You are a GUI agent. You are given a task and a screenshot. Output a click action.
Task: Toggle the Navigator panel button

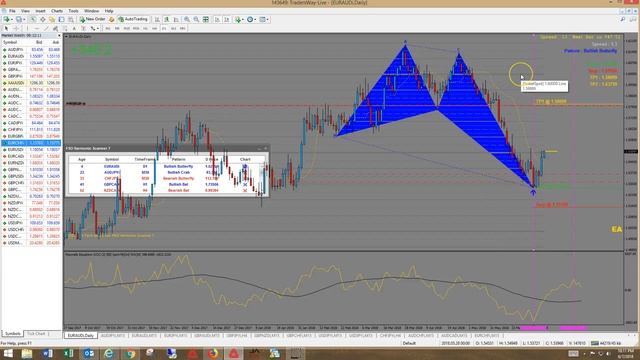point(52,19)
